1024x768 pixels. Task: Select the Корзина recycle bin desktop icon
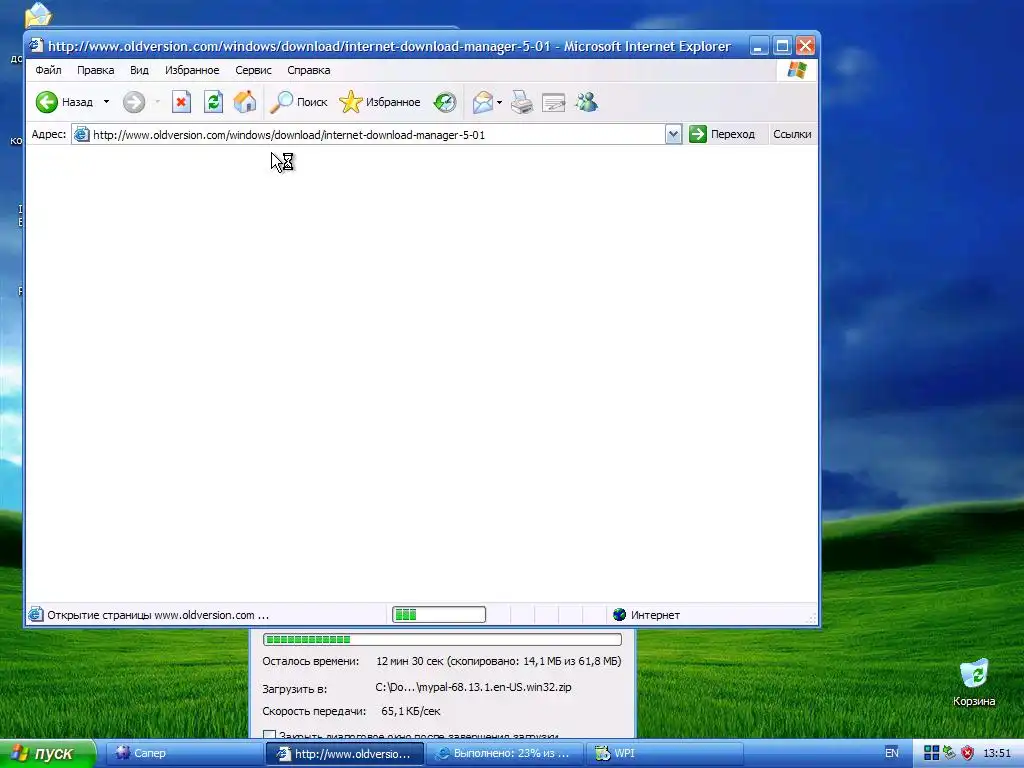[974, 682]
